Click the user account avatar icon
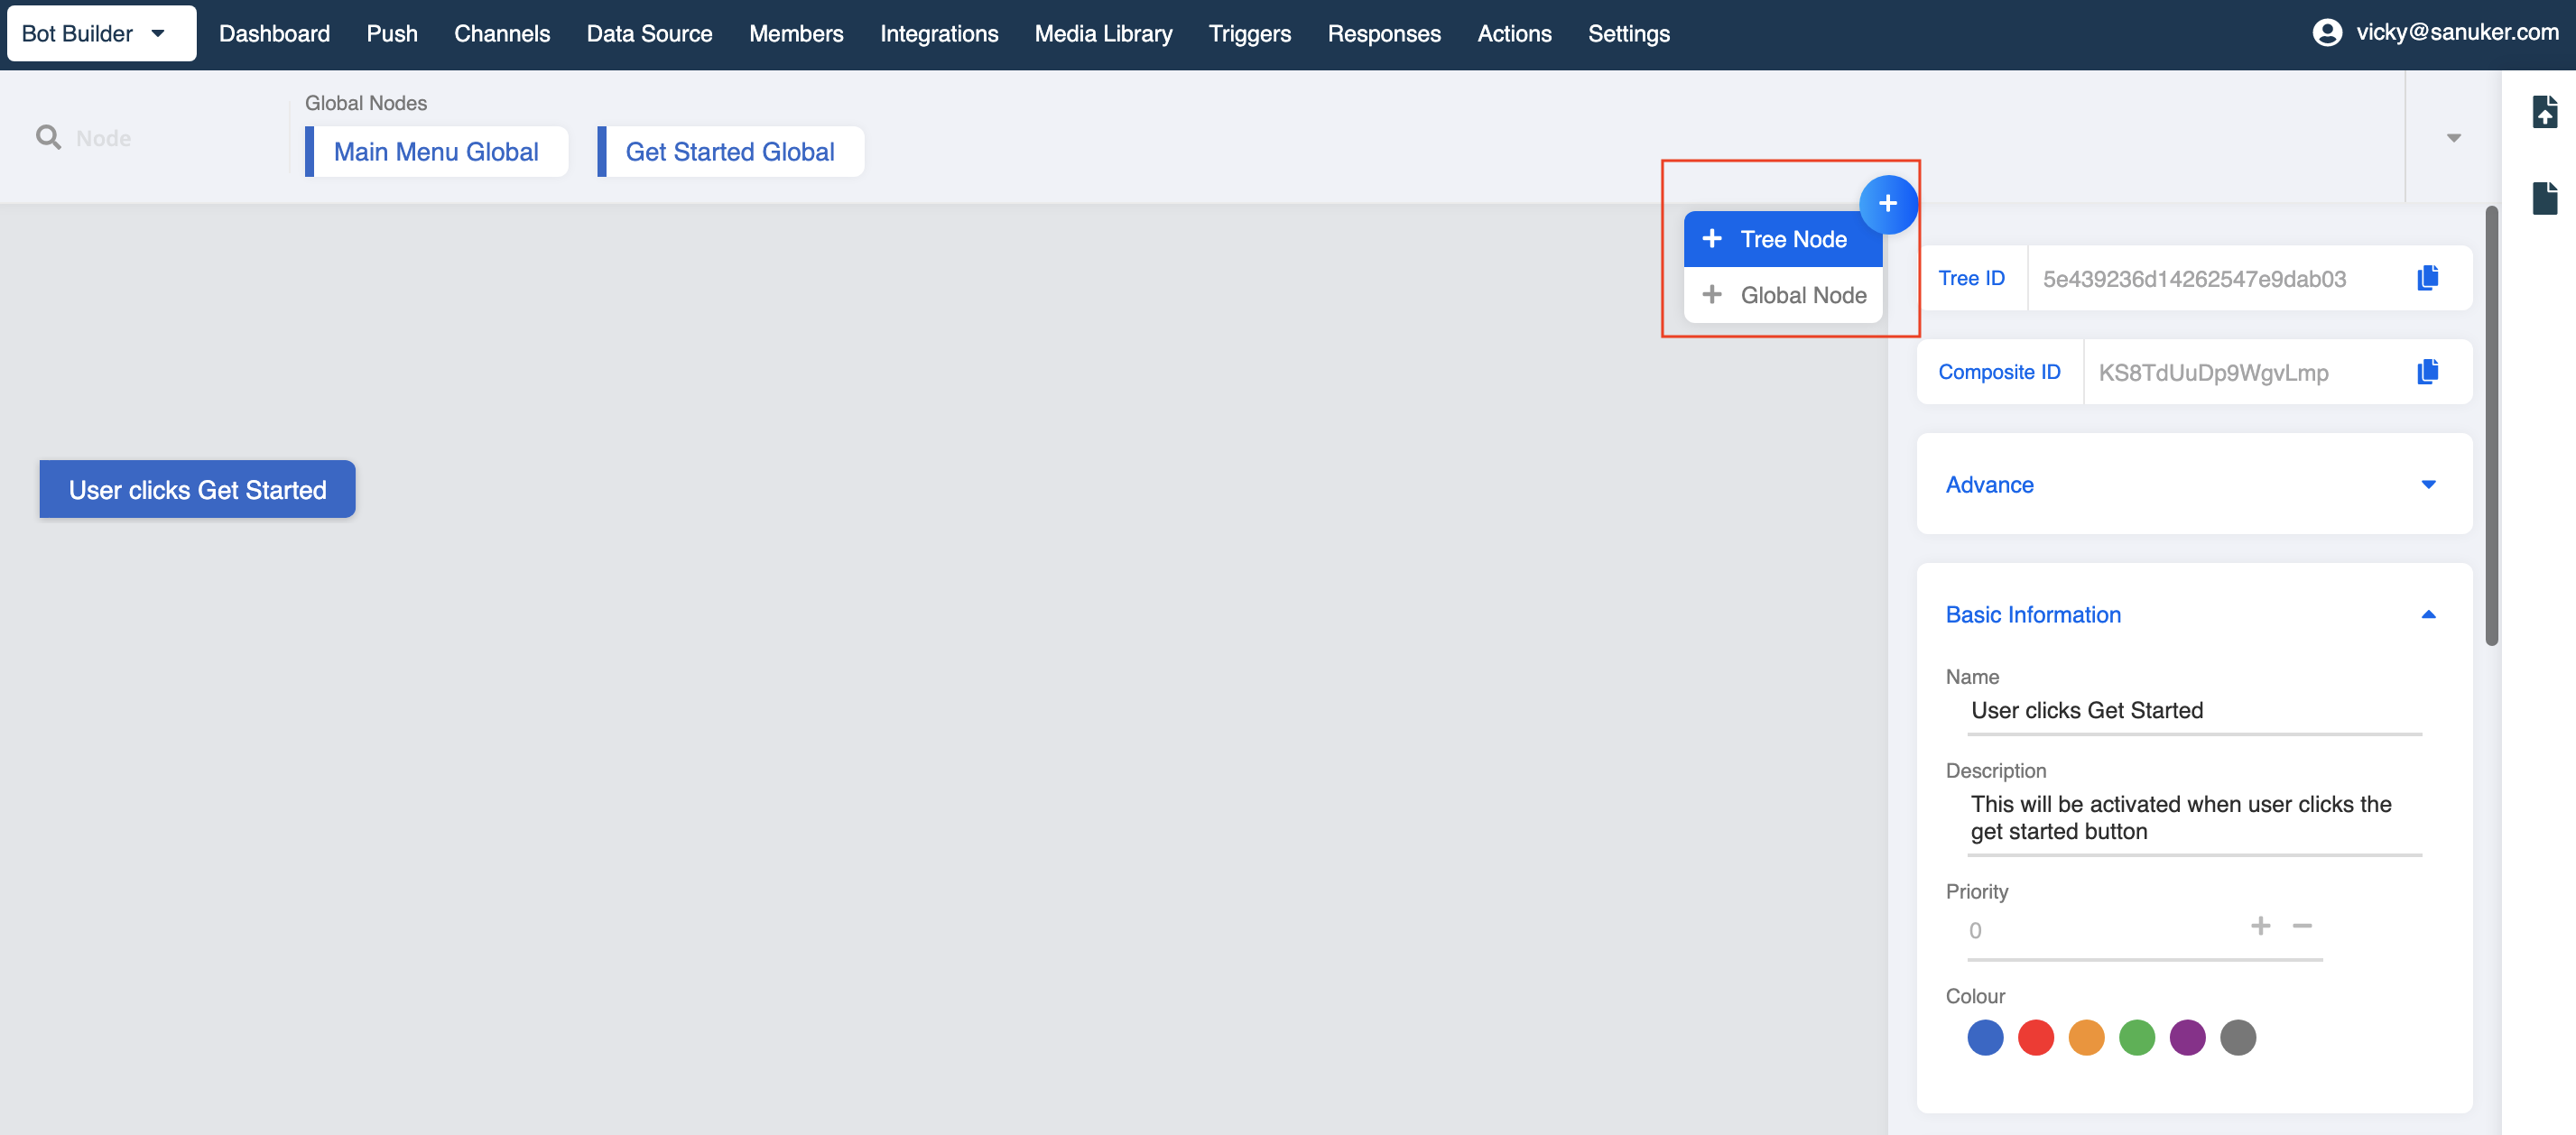 tap(2327, 33)
